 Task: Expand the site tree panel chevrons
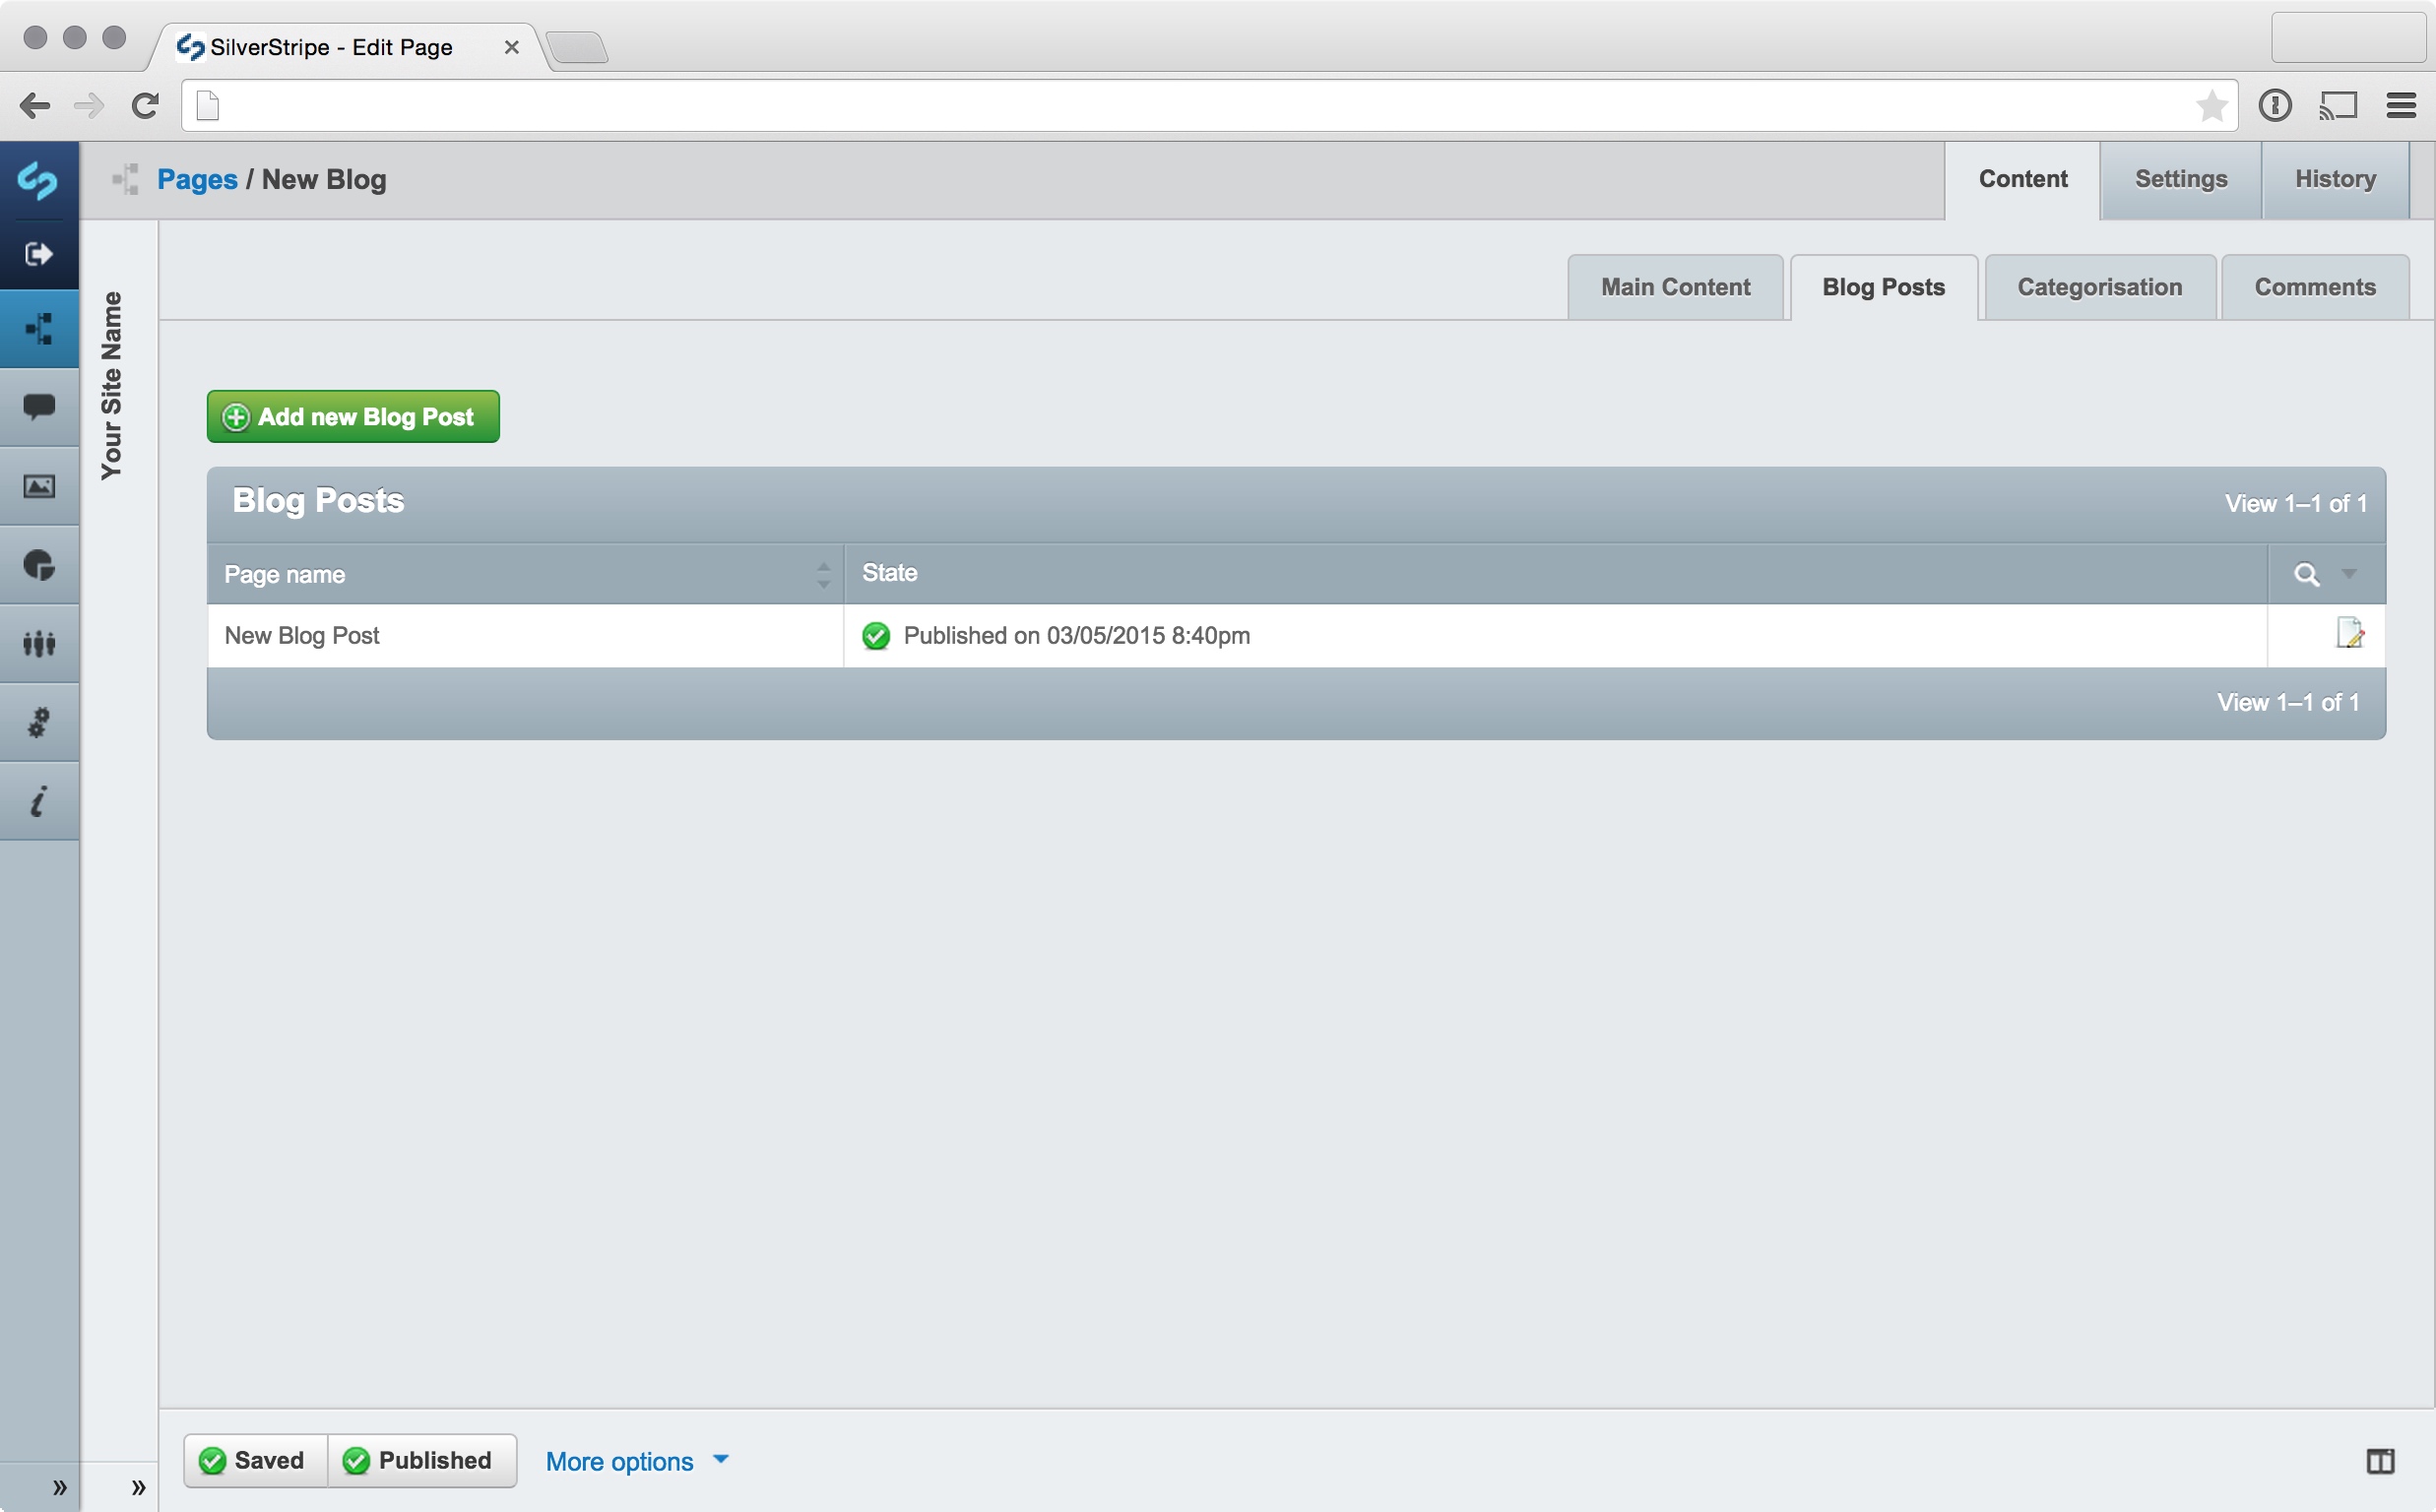click(x=138, y=1487)
